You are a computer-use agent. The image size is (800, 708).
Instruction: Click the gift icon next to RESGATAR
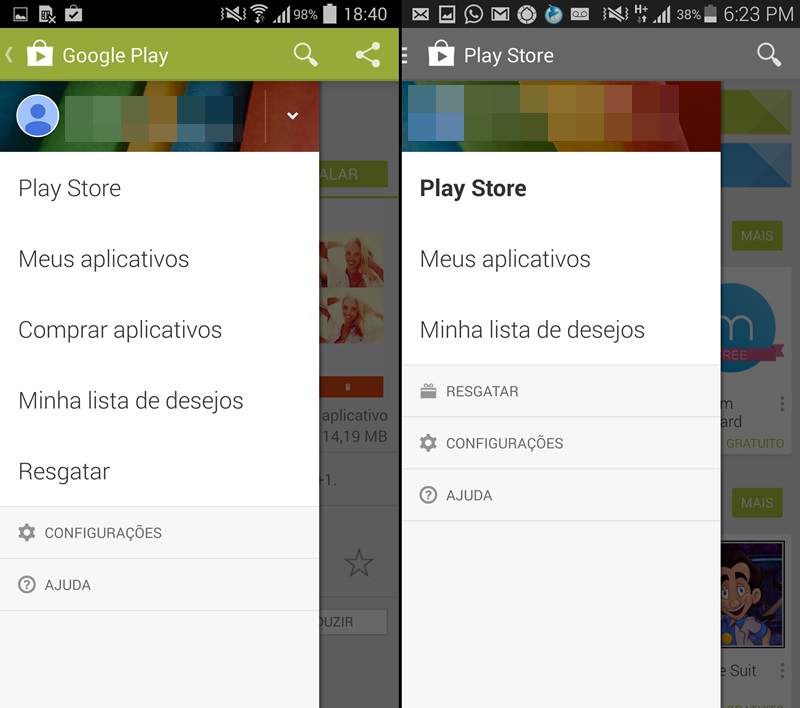[428, 391]
